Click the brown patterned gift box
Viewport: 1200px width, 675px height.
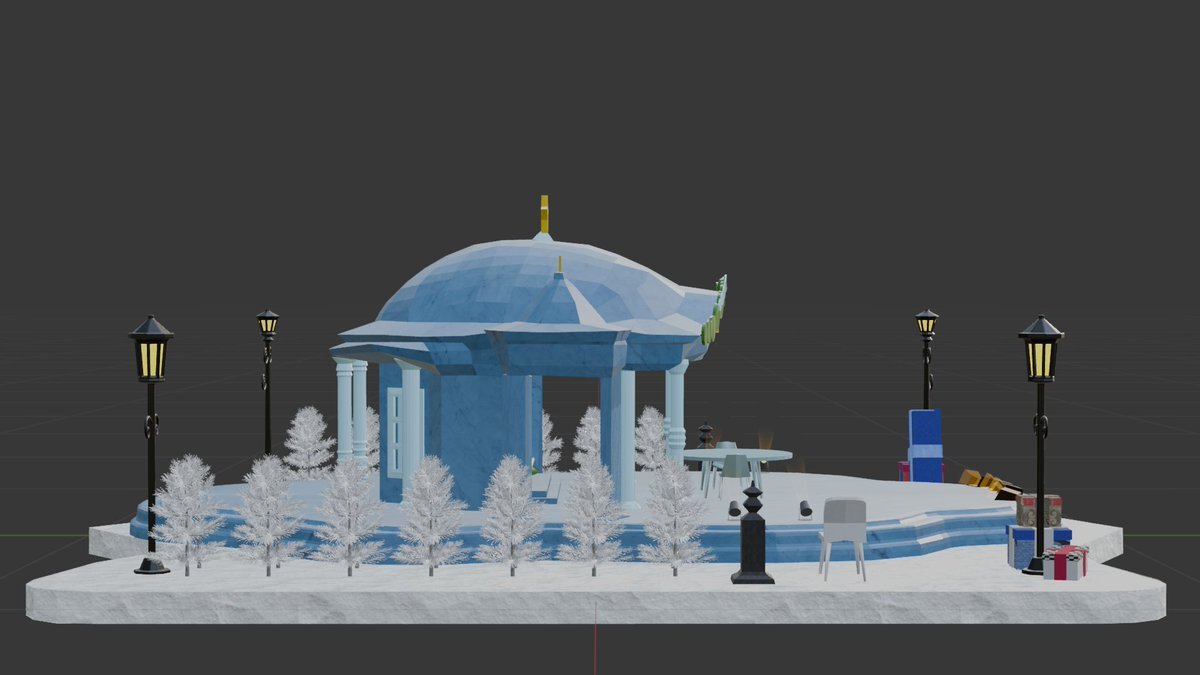(x=1040, y=510)
